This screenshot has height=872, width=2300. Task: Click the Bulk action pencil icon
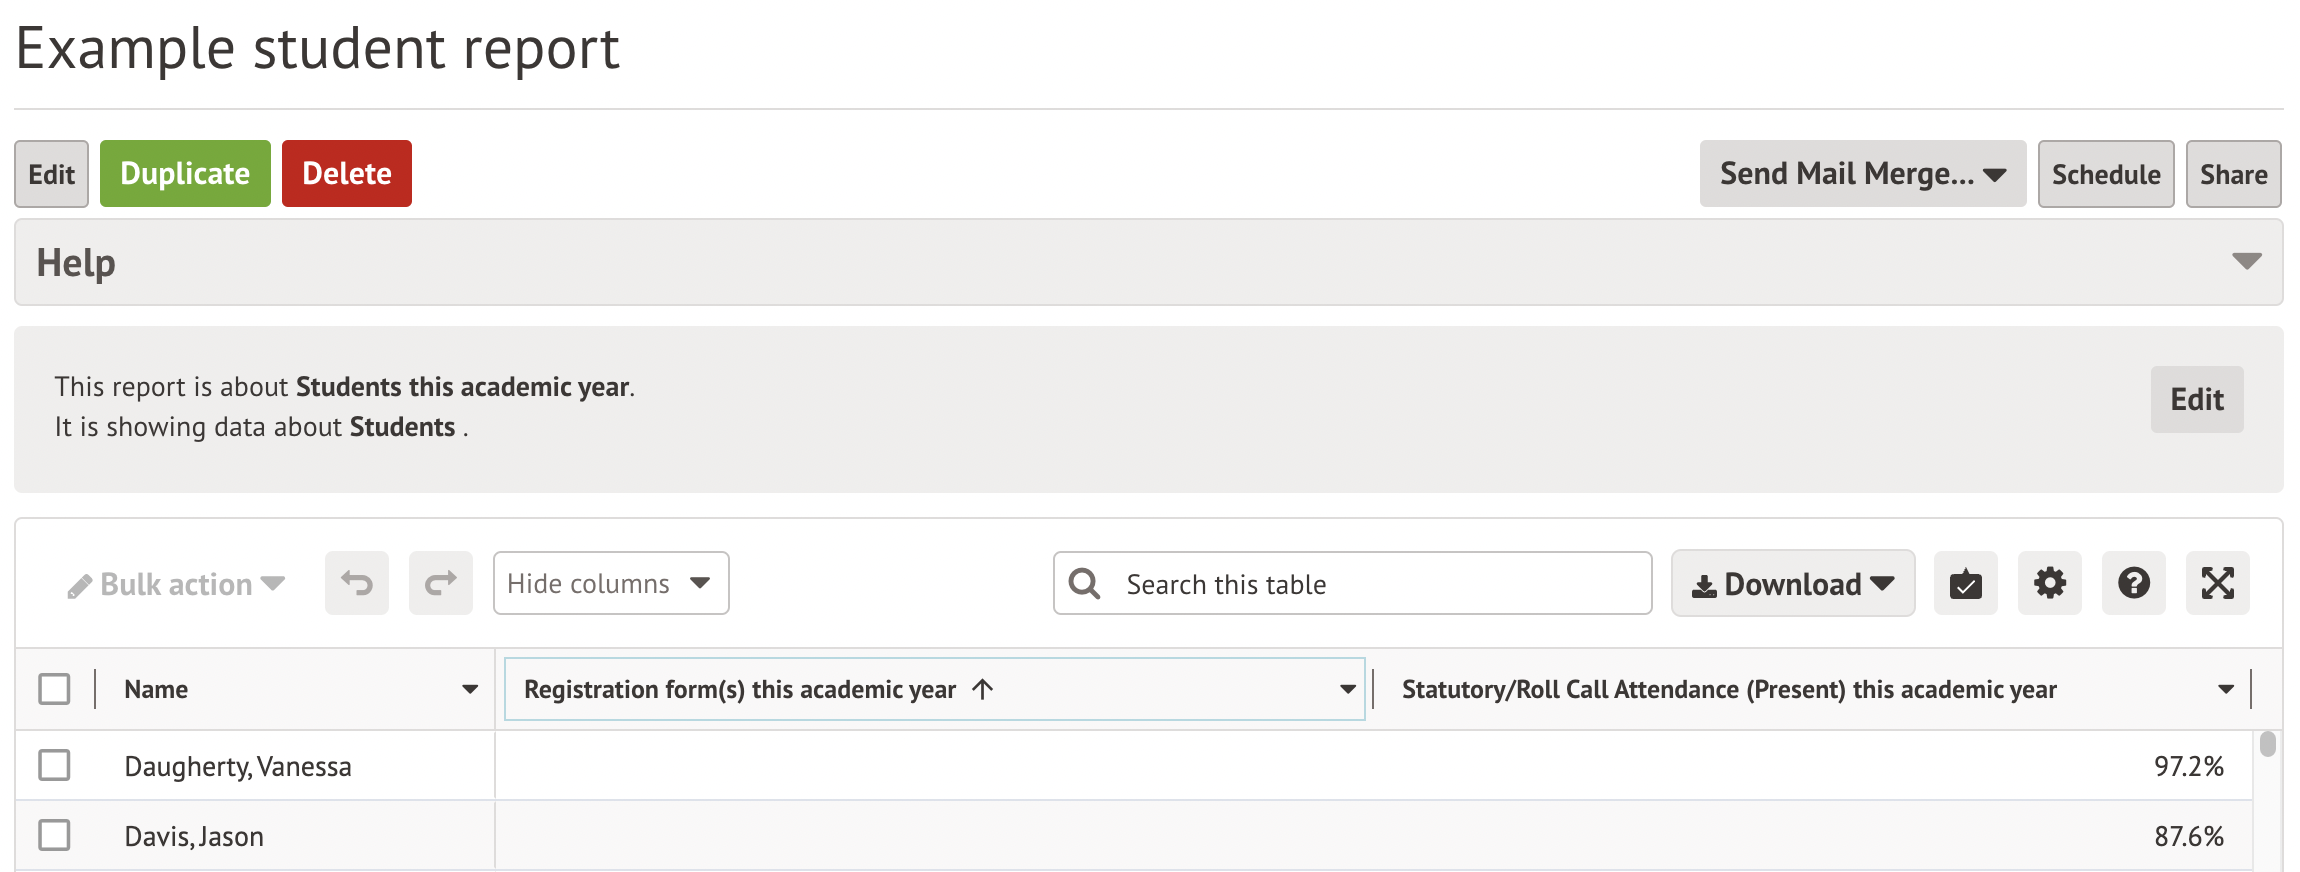(80, 586)
